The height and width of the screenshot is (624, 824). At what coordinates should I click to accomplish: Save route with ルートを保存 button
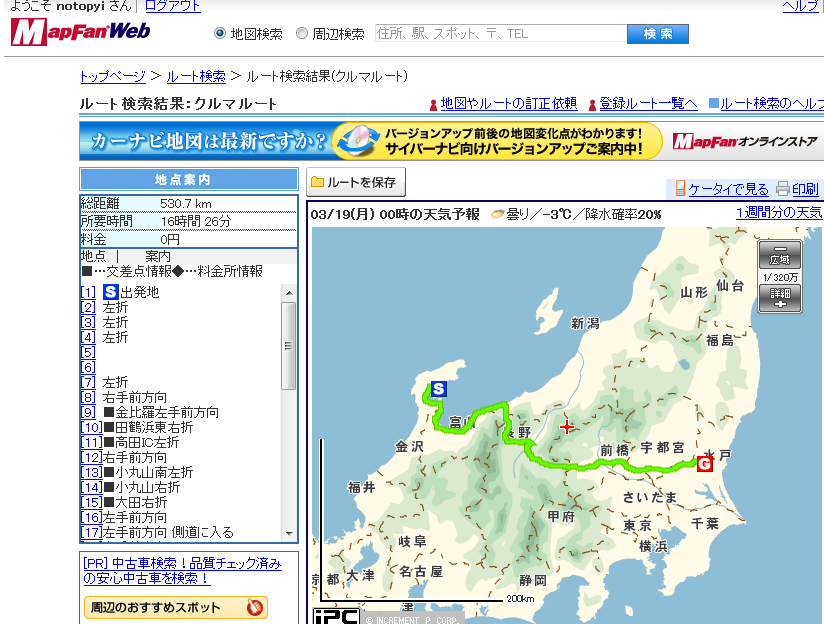point(356,183)
